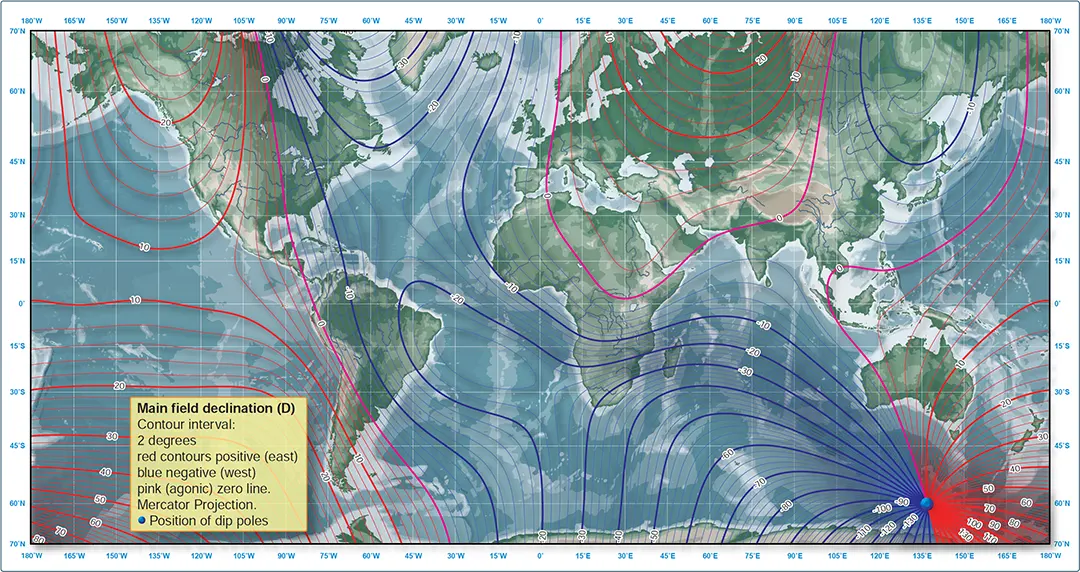Click the 'Contour interval:' legend line
Screen dimensions: 1080x572
pyautogui.click(x=186, y=425)
